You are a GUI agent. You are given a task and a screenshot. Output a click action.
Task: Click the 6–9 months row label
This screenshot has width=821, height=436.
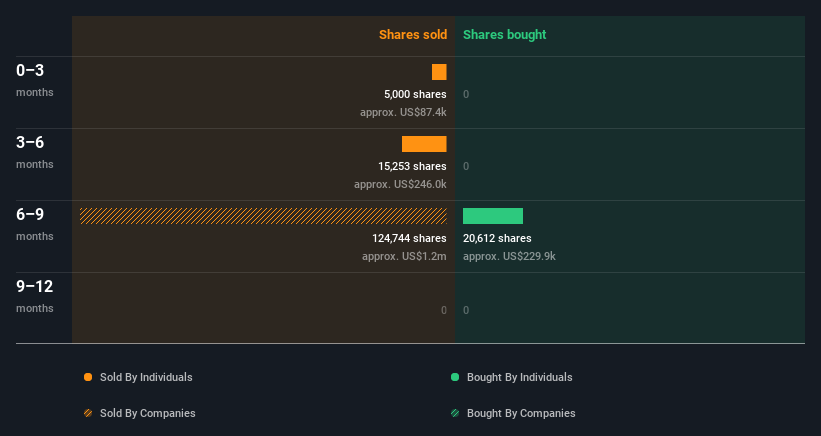(x=35, y=224)
